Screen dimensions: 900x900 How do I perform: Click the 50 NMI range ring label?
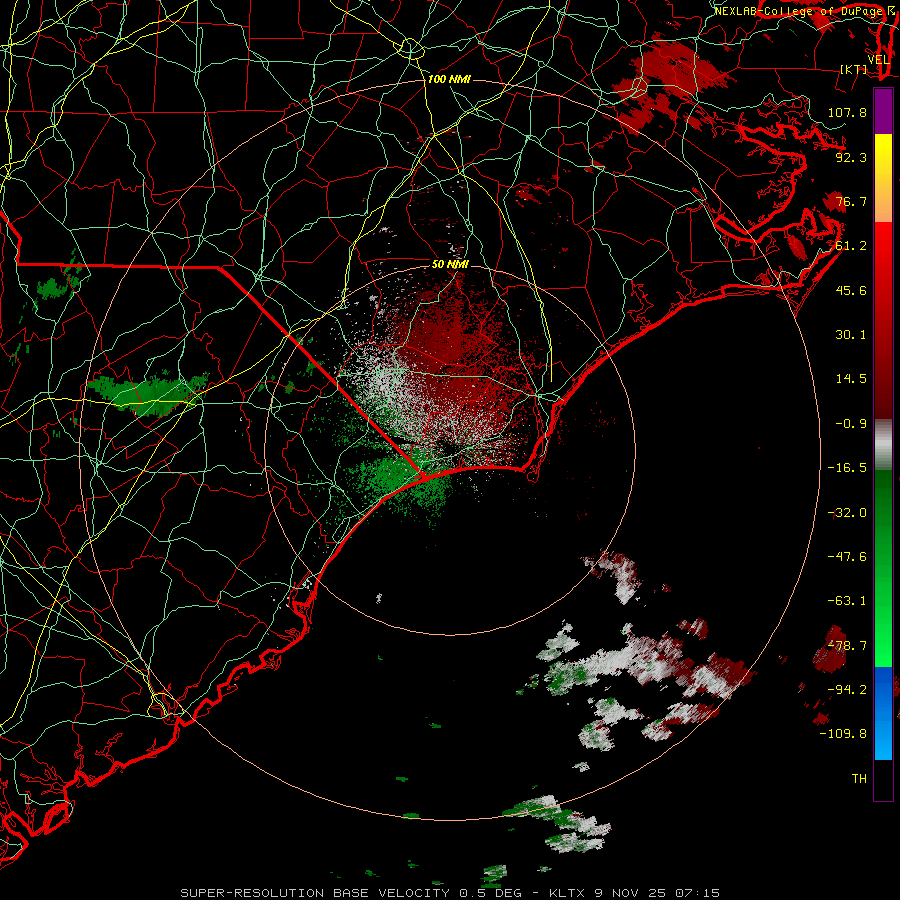451,264
